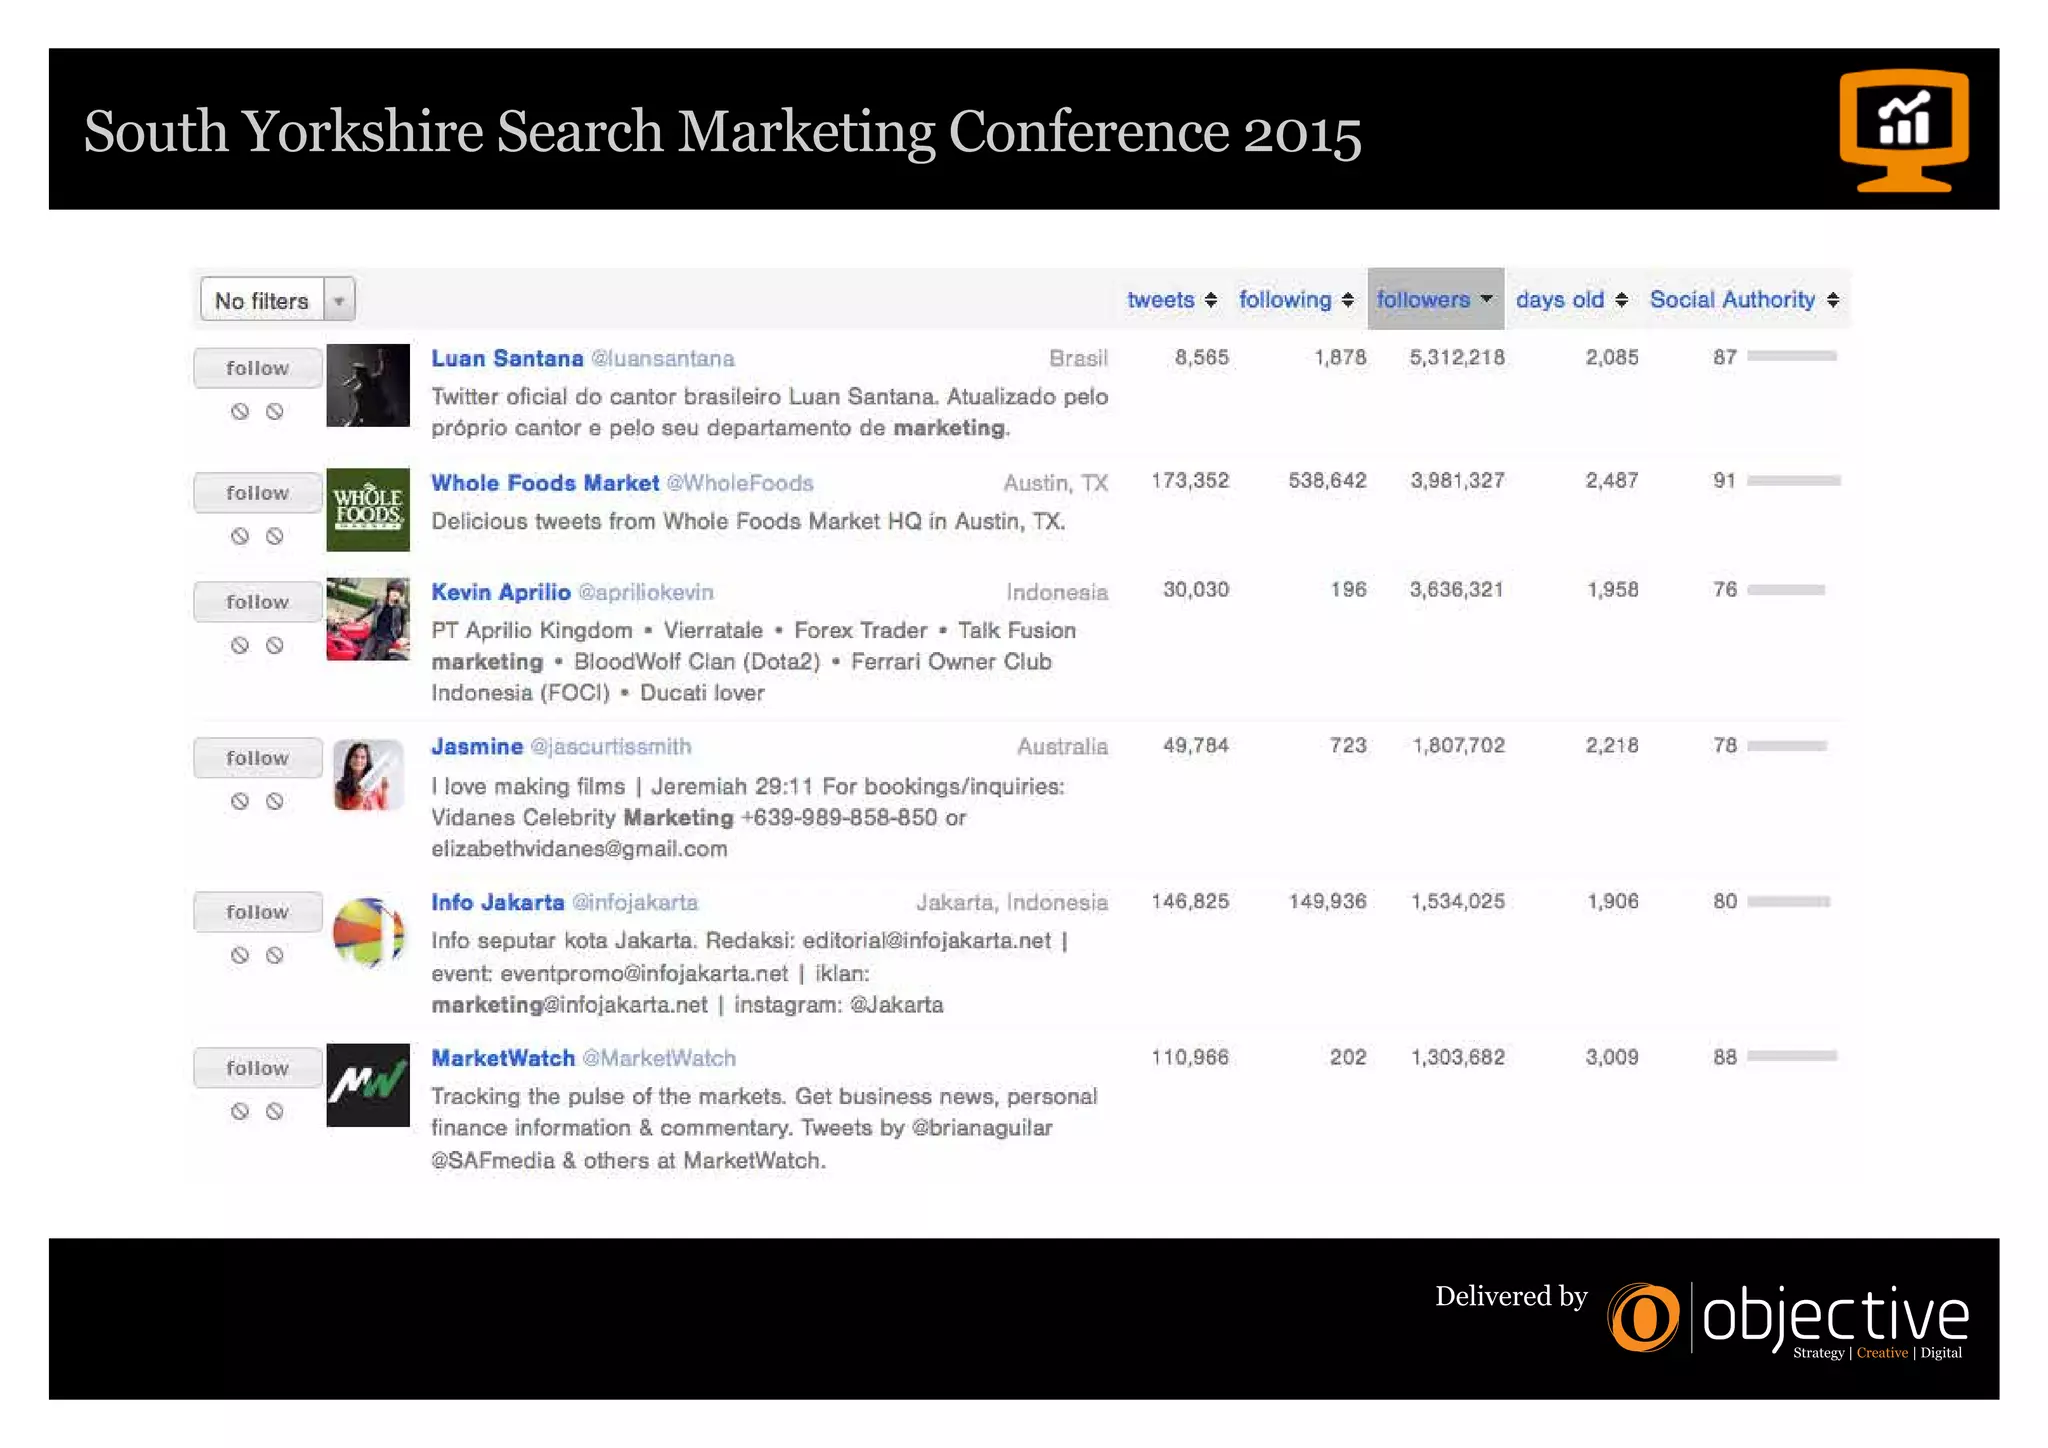Follow Kevin Aprilio
The width and height of the screenshot is (2048, 1448).
tap(257, 602)
